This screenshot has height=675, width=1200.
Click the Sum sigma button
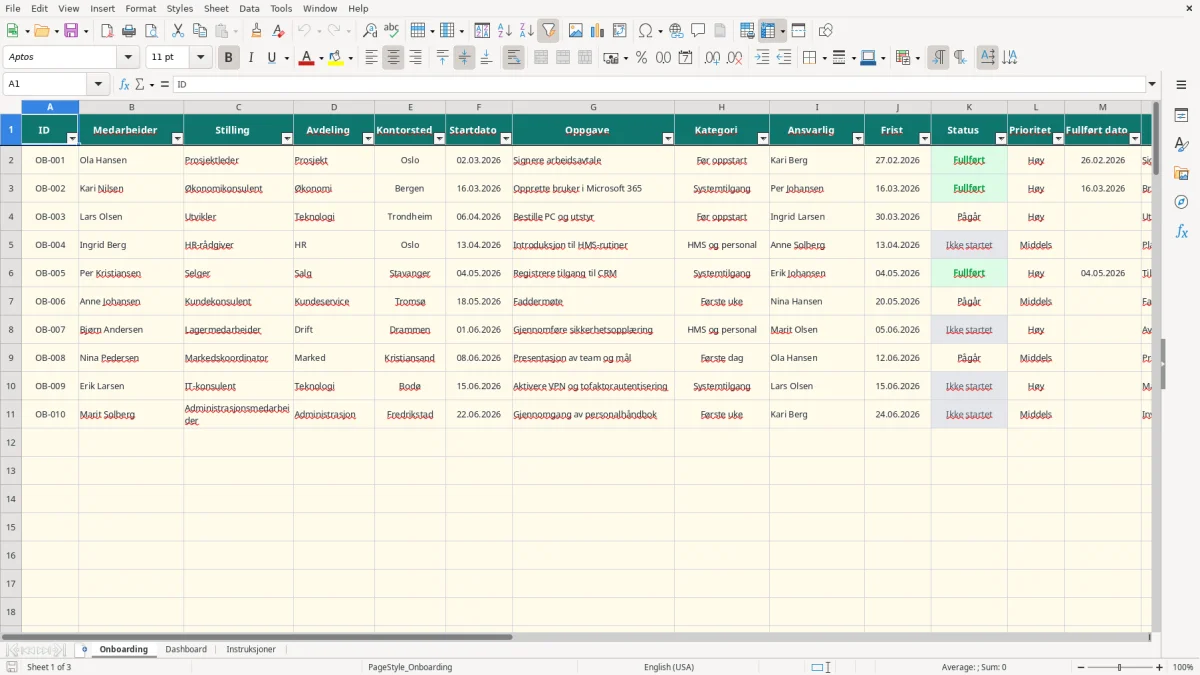click(139, 85)
